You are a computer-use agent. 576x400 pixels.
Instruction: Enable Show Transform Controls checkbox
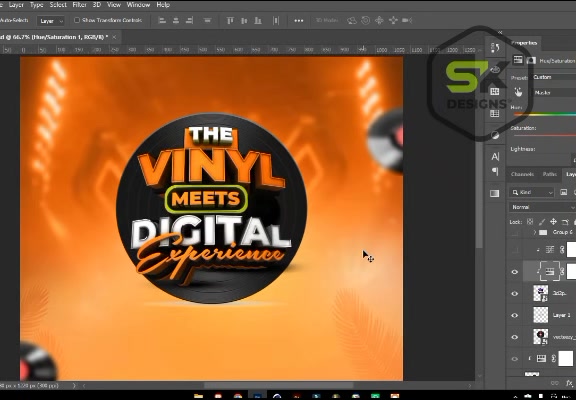(x=77, y=20)
